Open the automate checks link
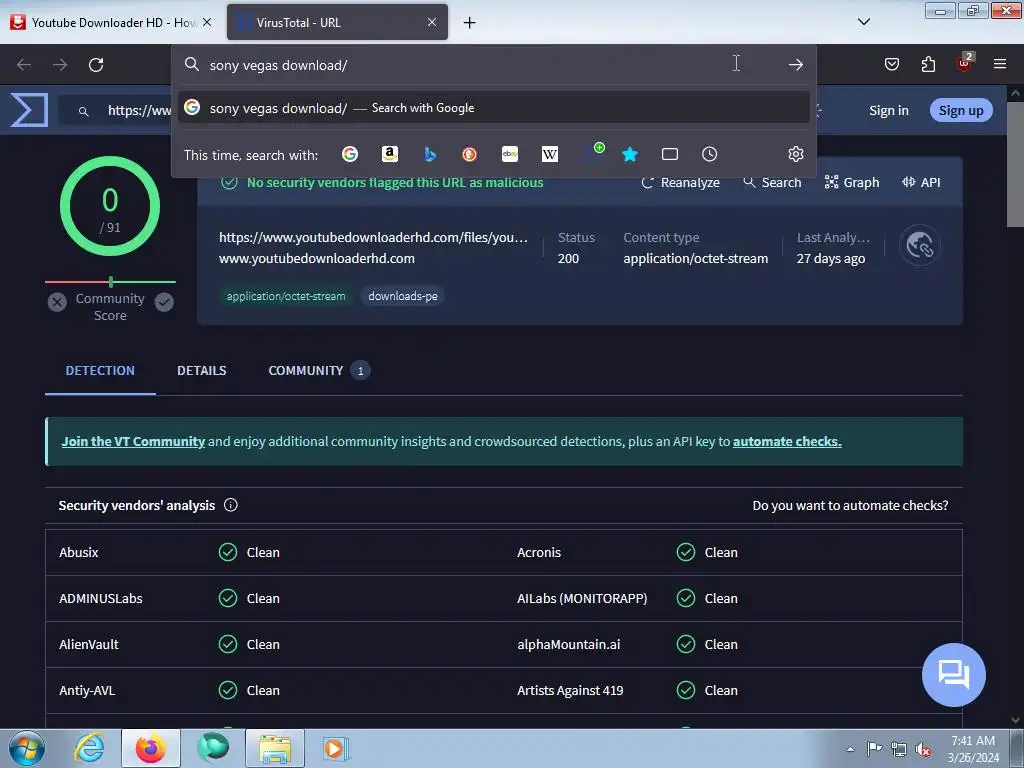The image size is (1024, 768). click(787, 441)
